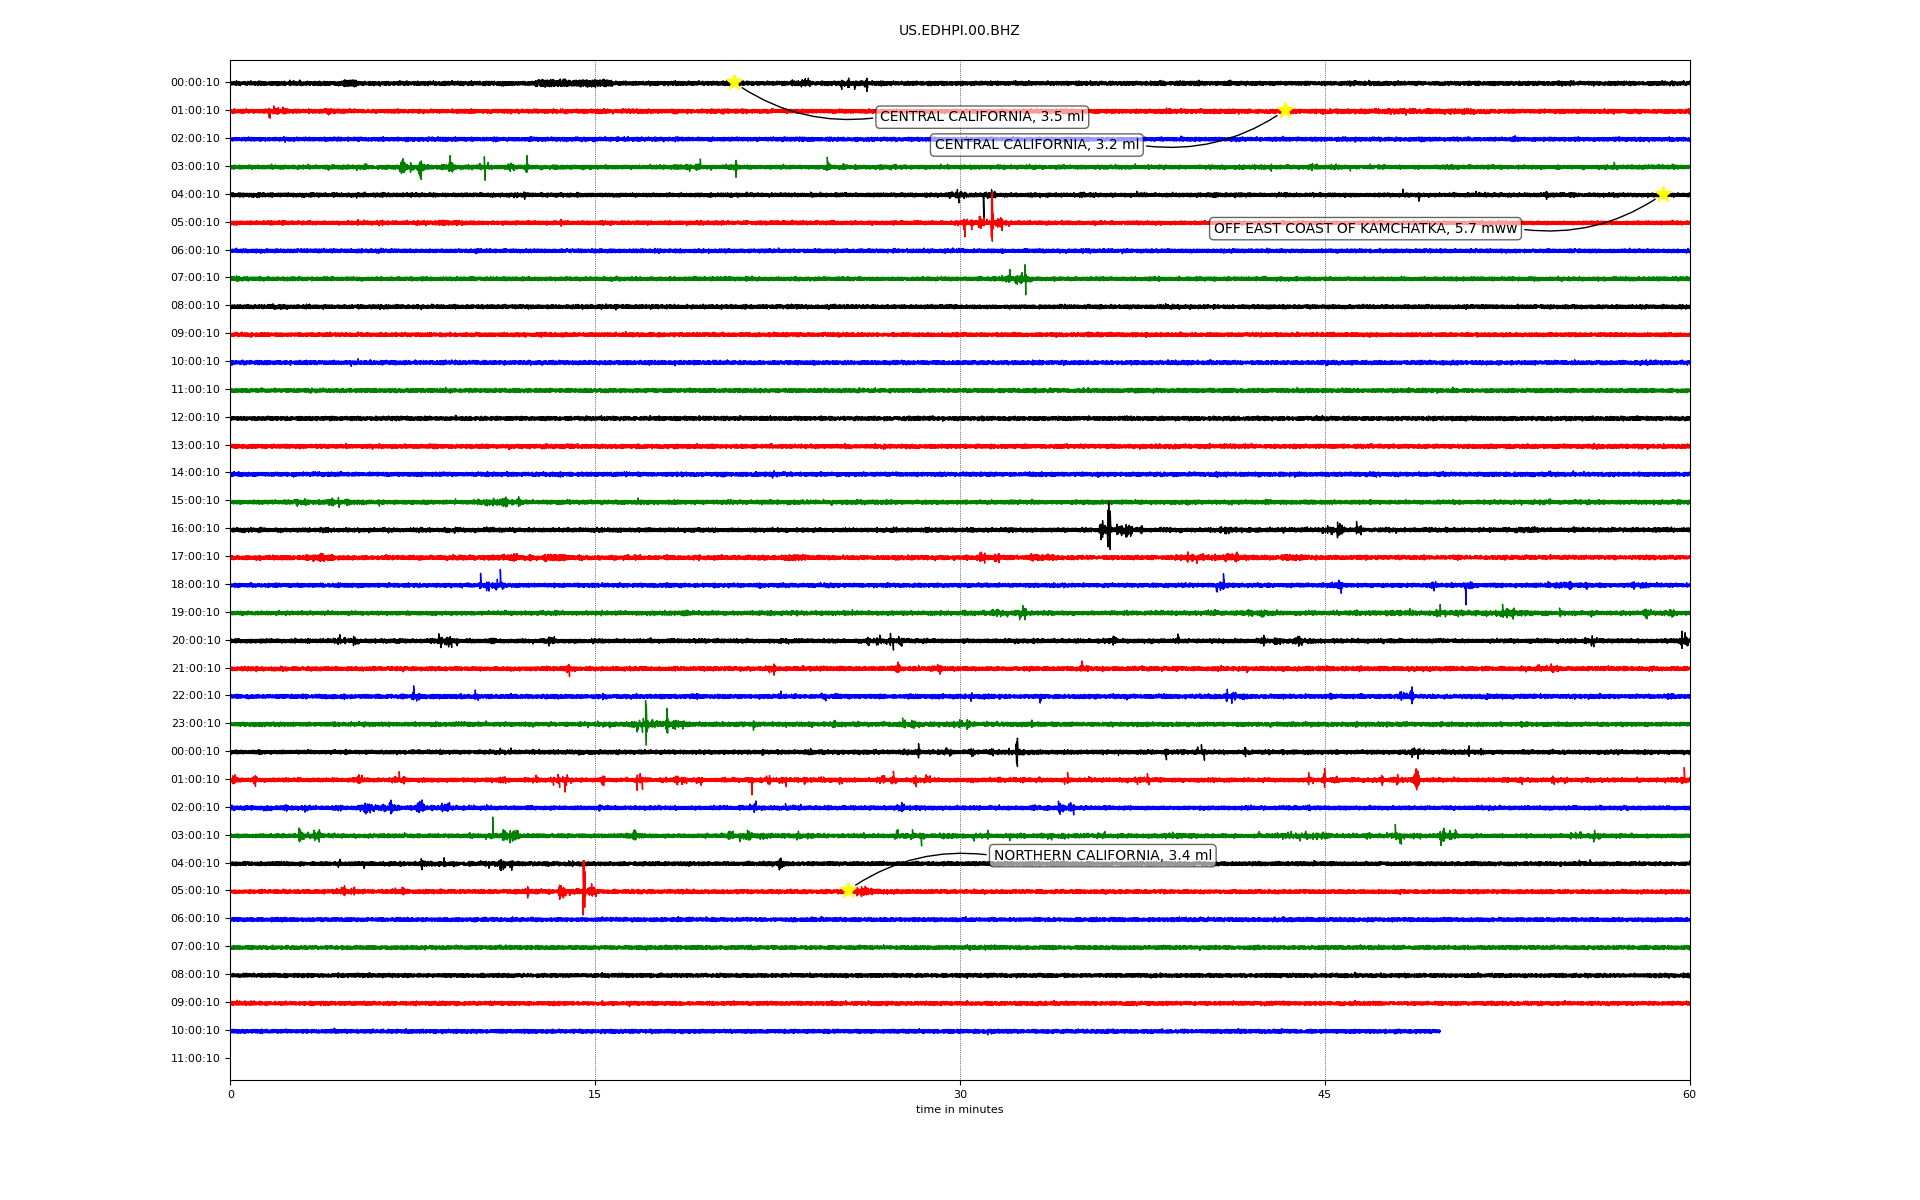Click the large black spike on the 16:00:10 trace
Viewport: 1920px width, 1200px height.
1108,528
